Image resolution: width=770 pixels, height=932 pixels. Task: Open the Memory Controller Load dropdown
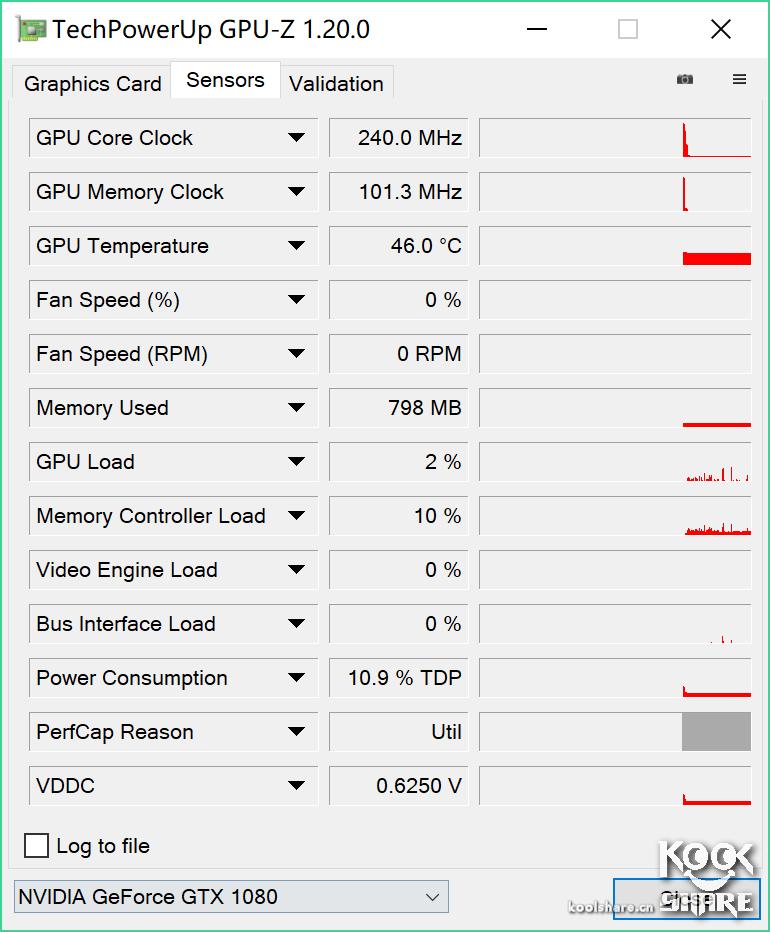tap(298, 515)
